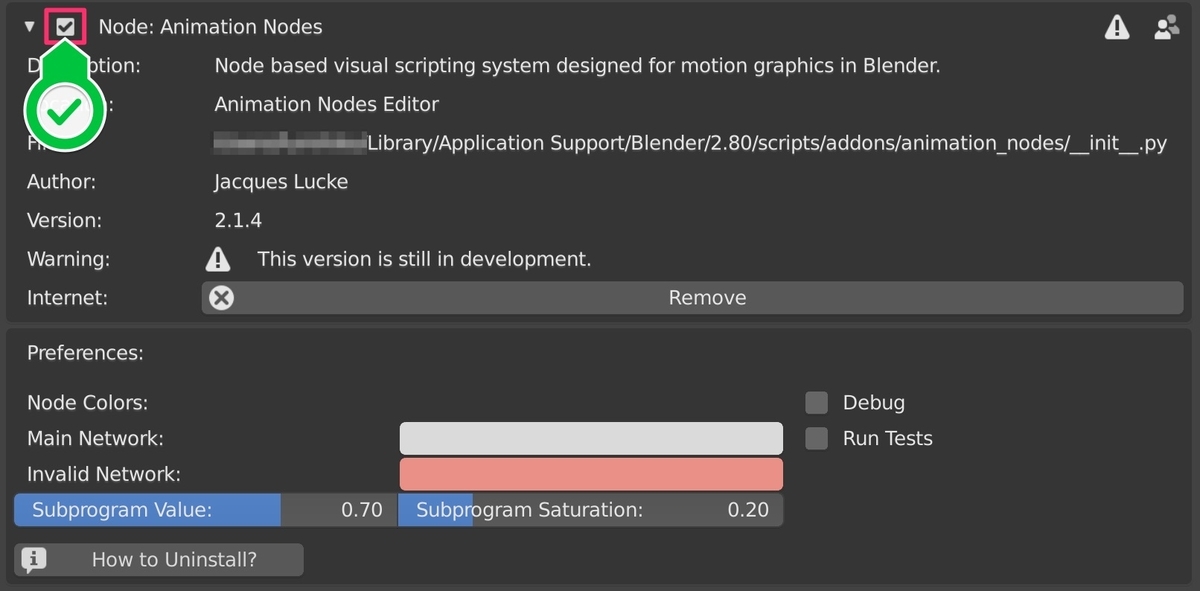Click the warning icon beside development notice
The image size is (1200, 591).
coord(217,260)
